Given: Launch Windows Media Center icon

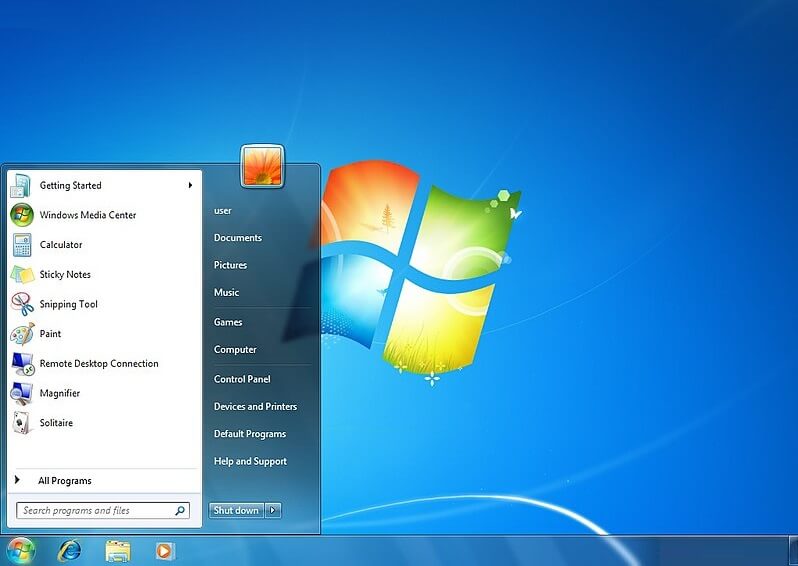Looking at the screenshot, I should [x=22, y=215].
